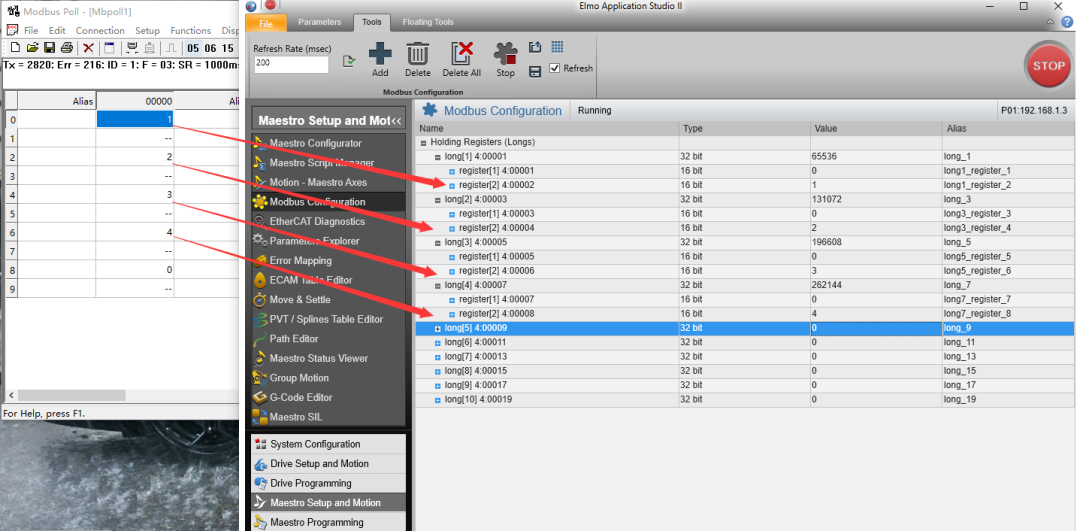Expand the long[8] 4:00015 tree node
The width and height of the screenshot is (1080, 531).
coord(437,371)
